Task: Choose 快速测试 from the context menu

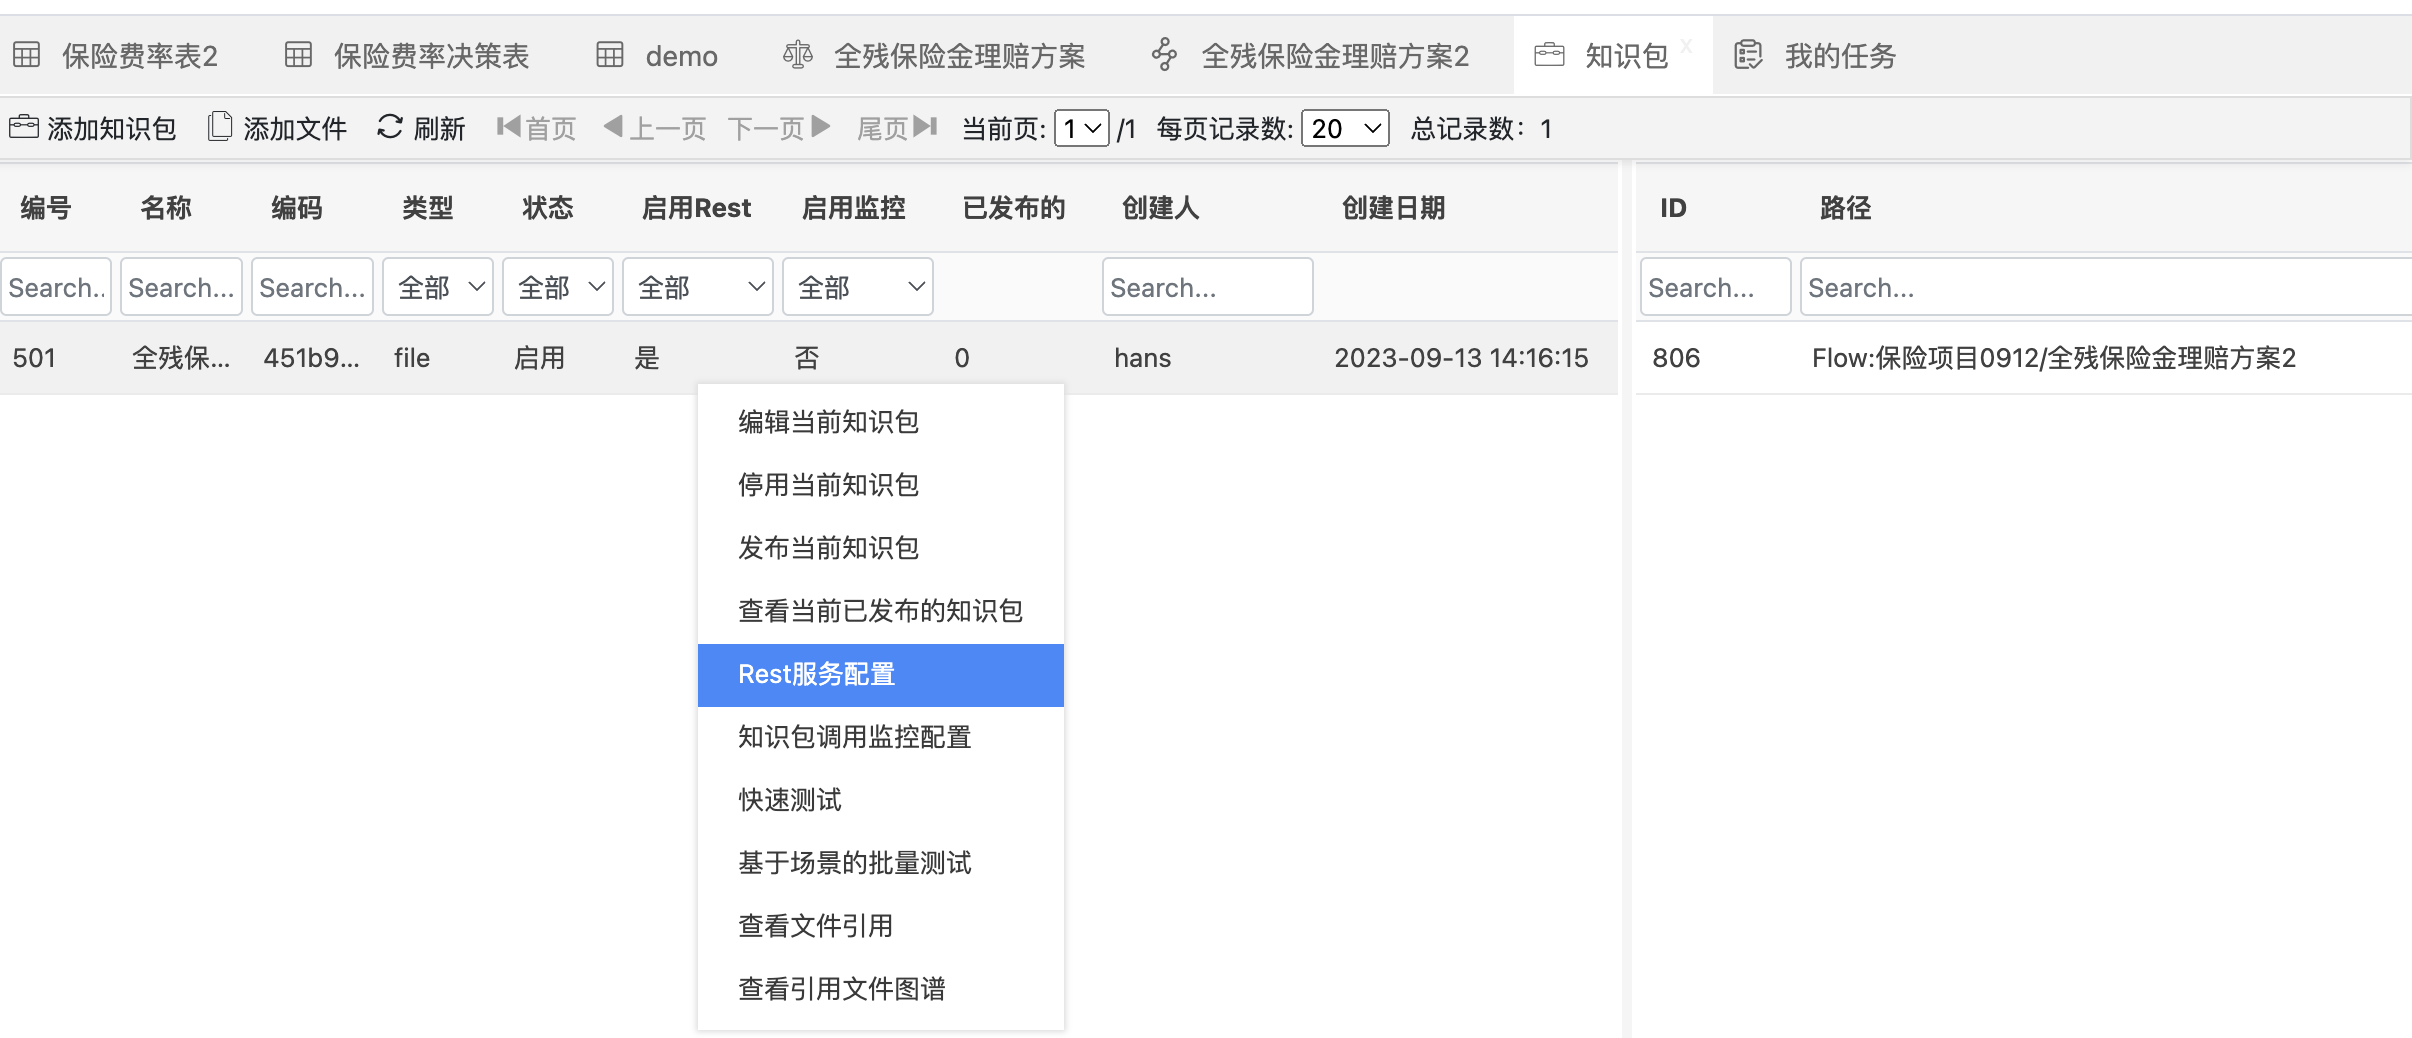Action: point(790,800)
